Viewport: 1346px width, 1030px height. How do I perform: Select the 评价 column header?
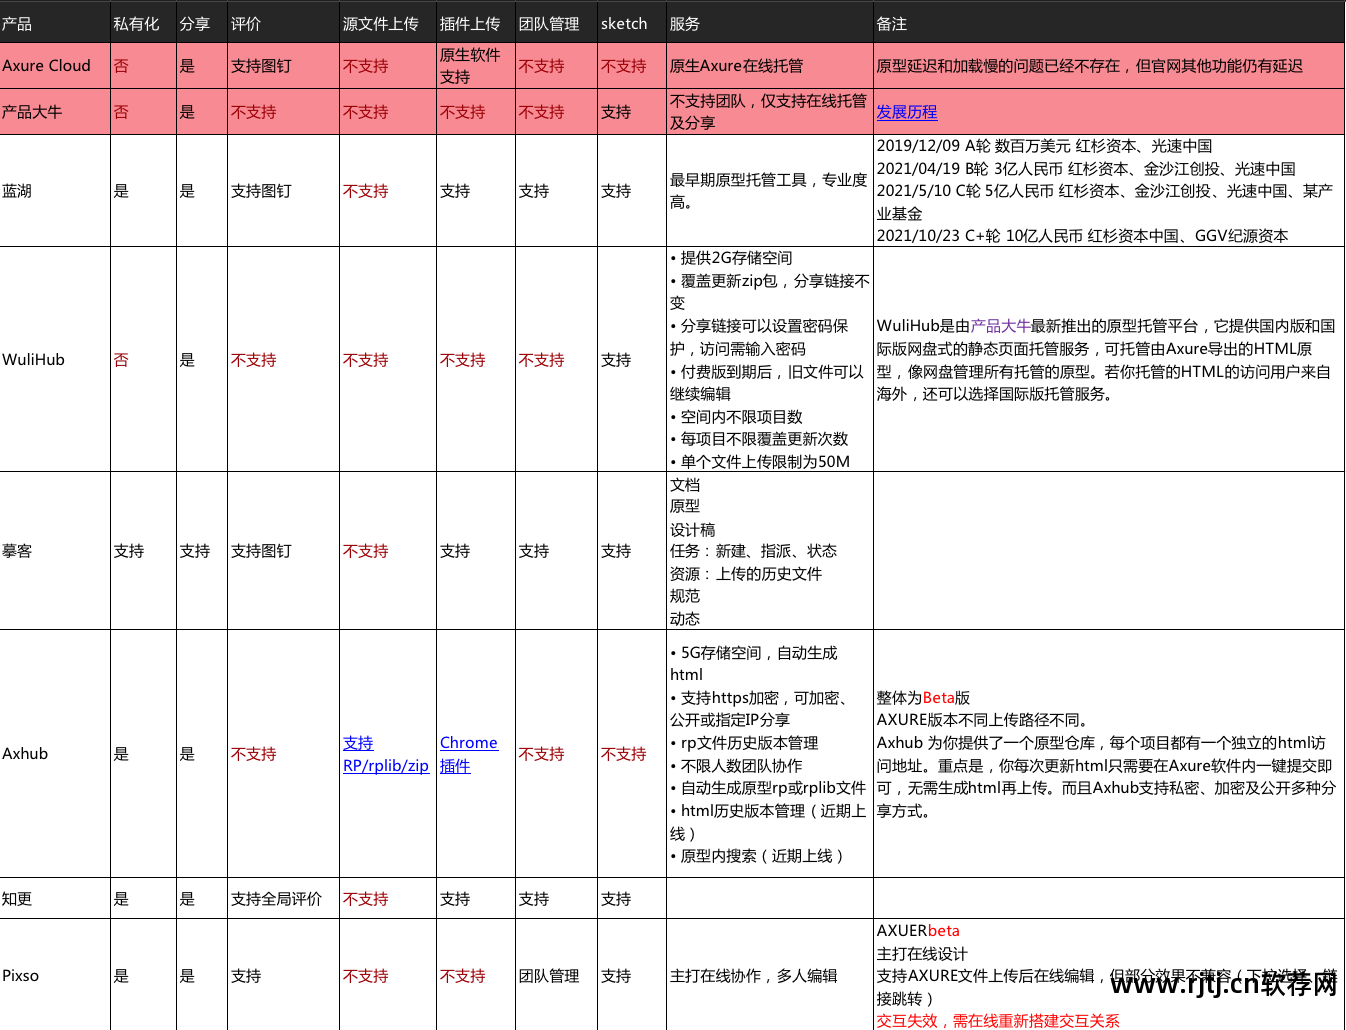[x=283, y=23]
